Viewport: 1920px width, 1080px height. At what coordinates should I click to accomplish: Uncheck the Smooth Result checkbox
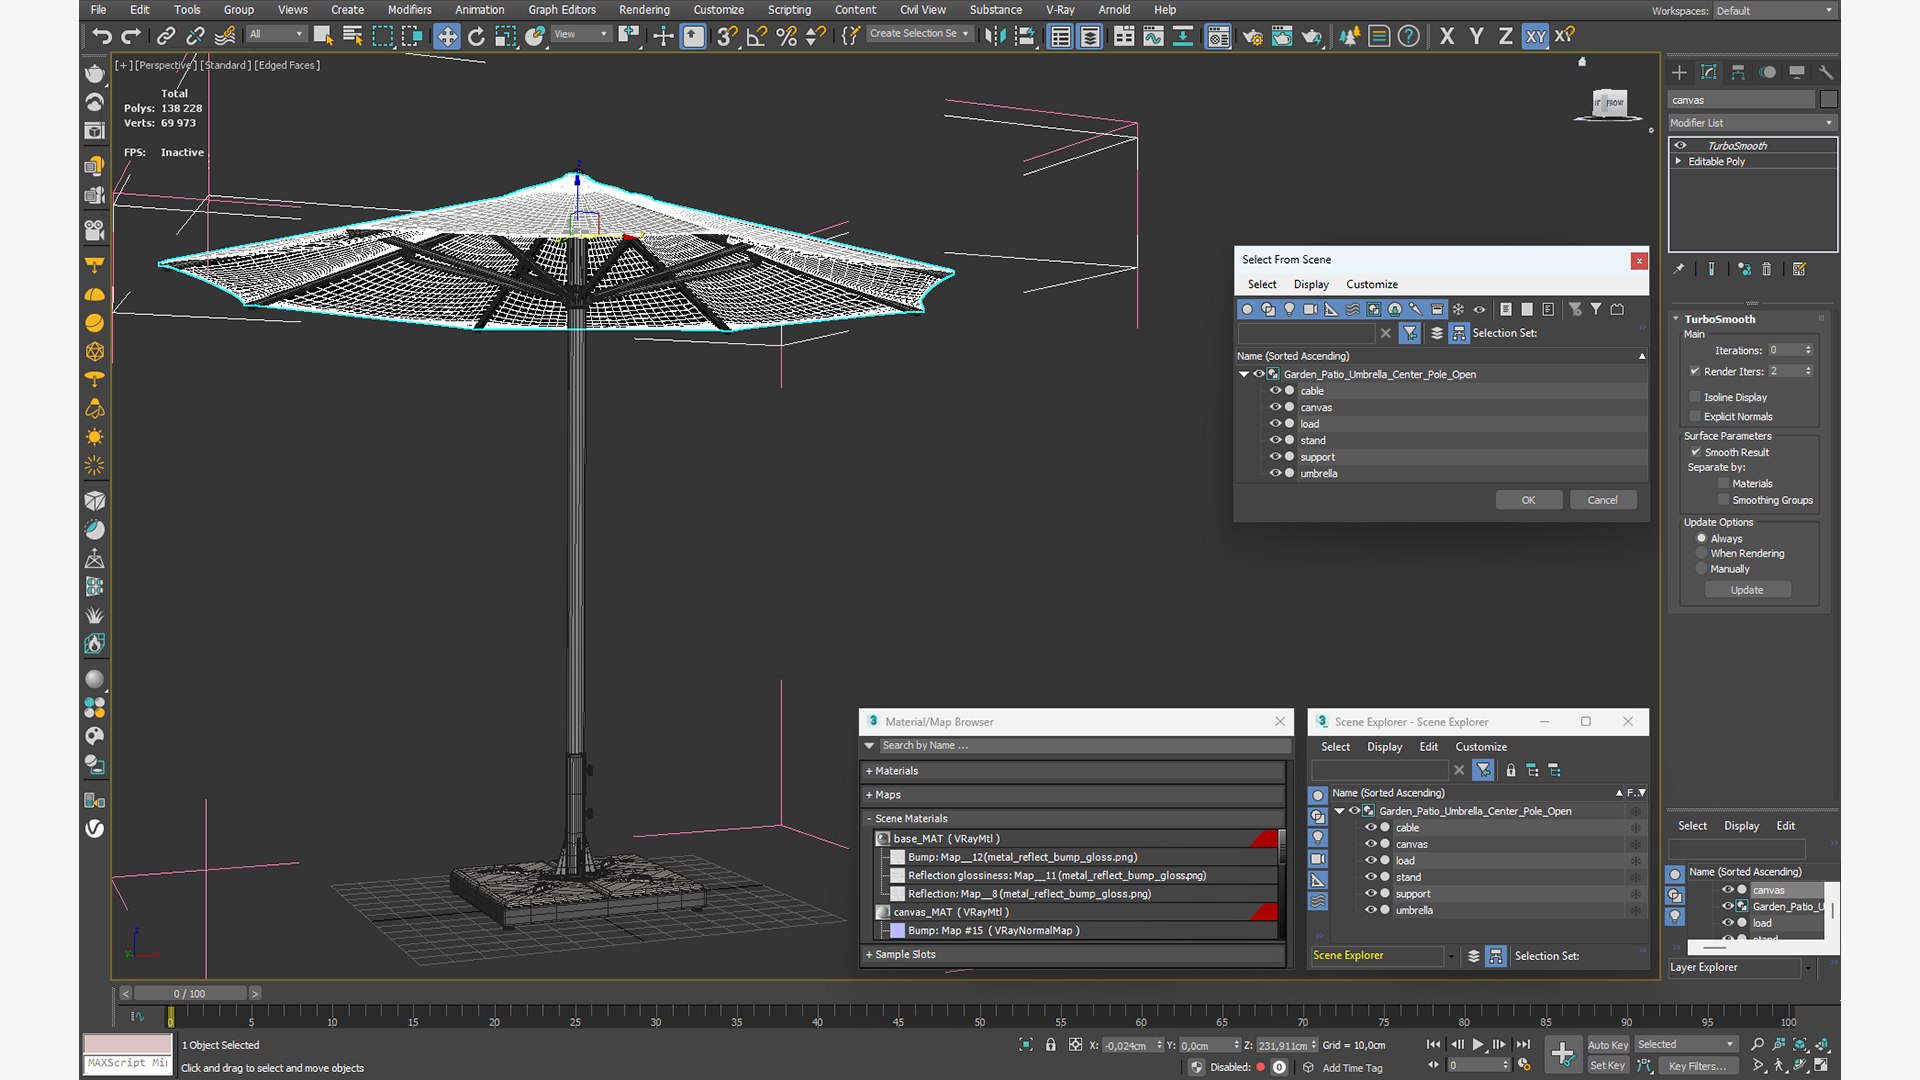(x=1695, y=452)
